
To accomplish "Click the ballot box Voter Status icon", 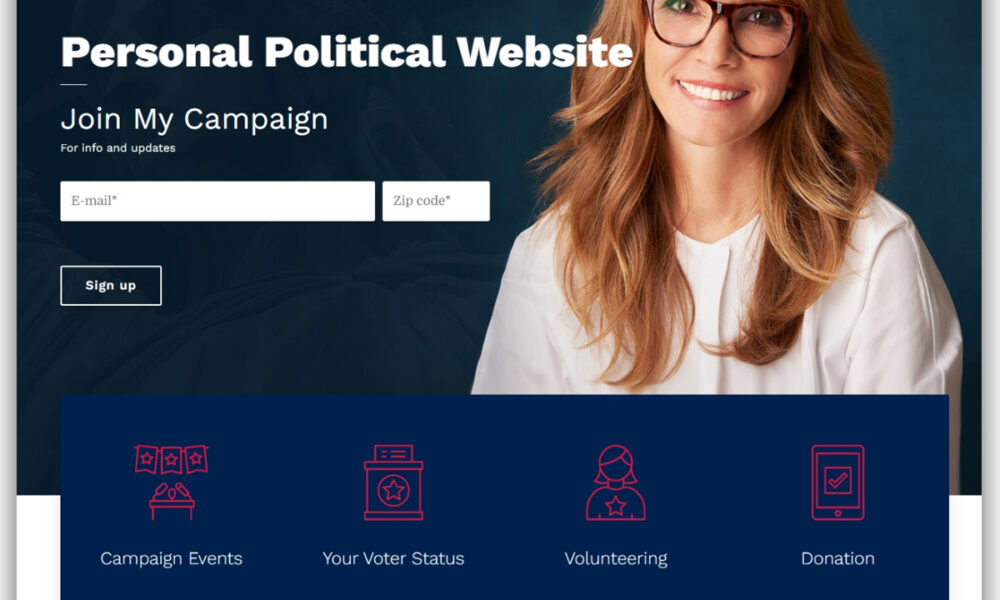I will click(x=393, y=482).
